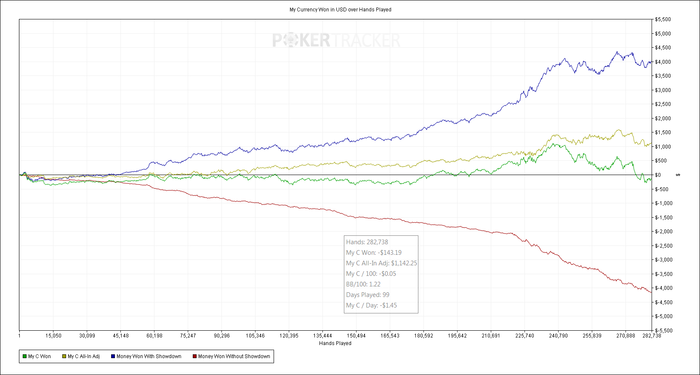The width and height of the screenshot is (700, 375).
Task: Click the y-axis label '$1,000'
Action: (662, 146)
